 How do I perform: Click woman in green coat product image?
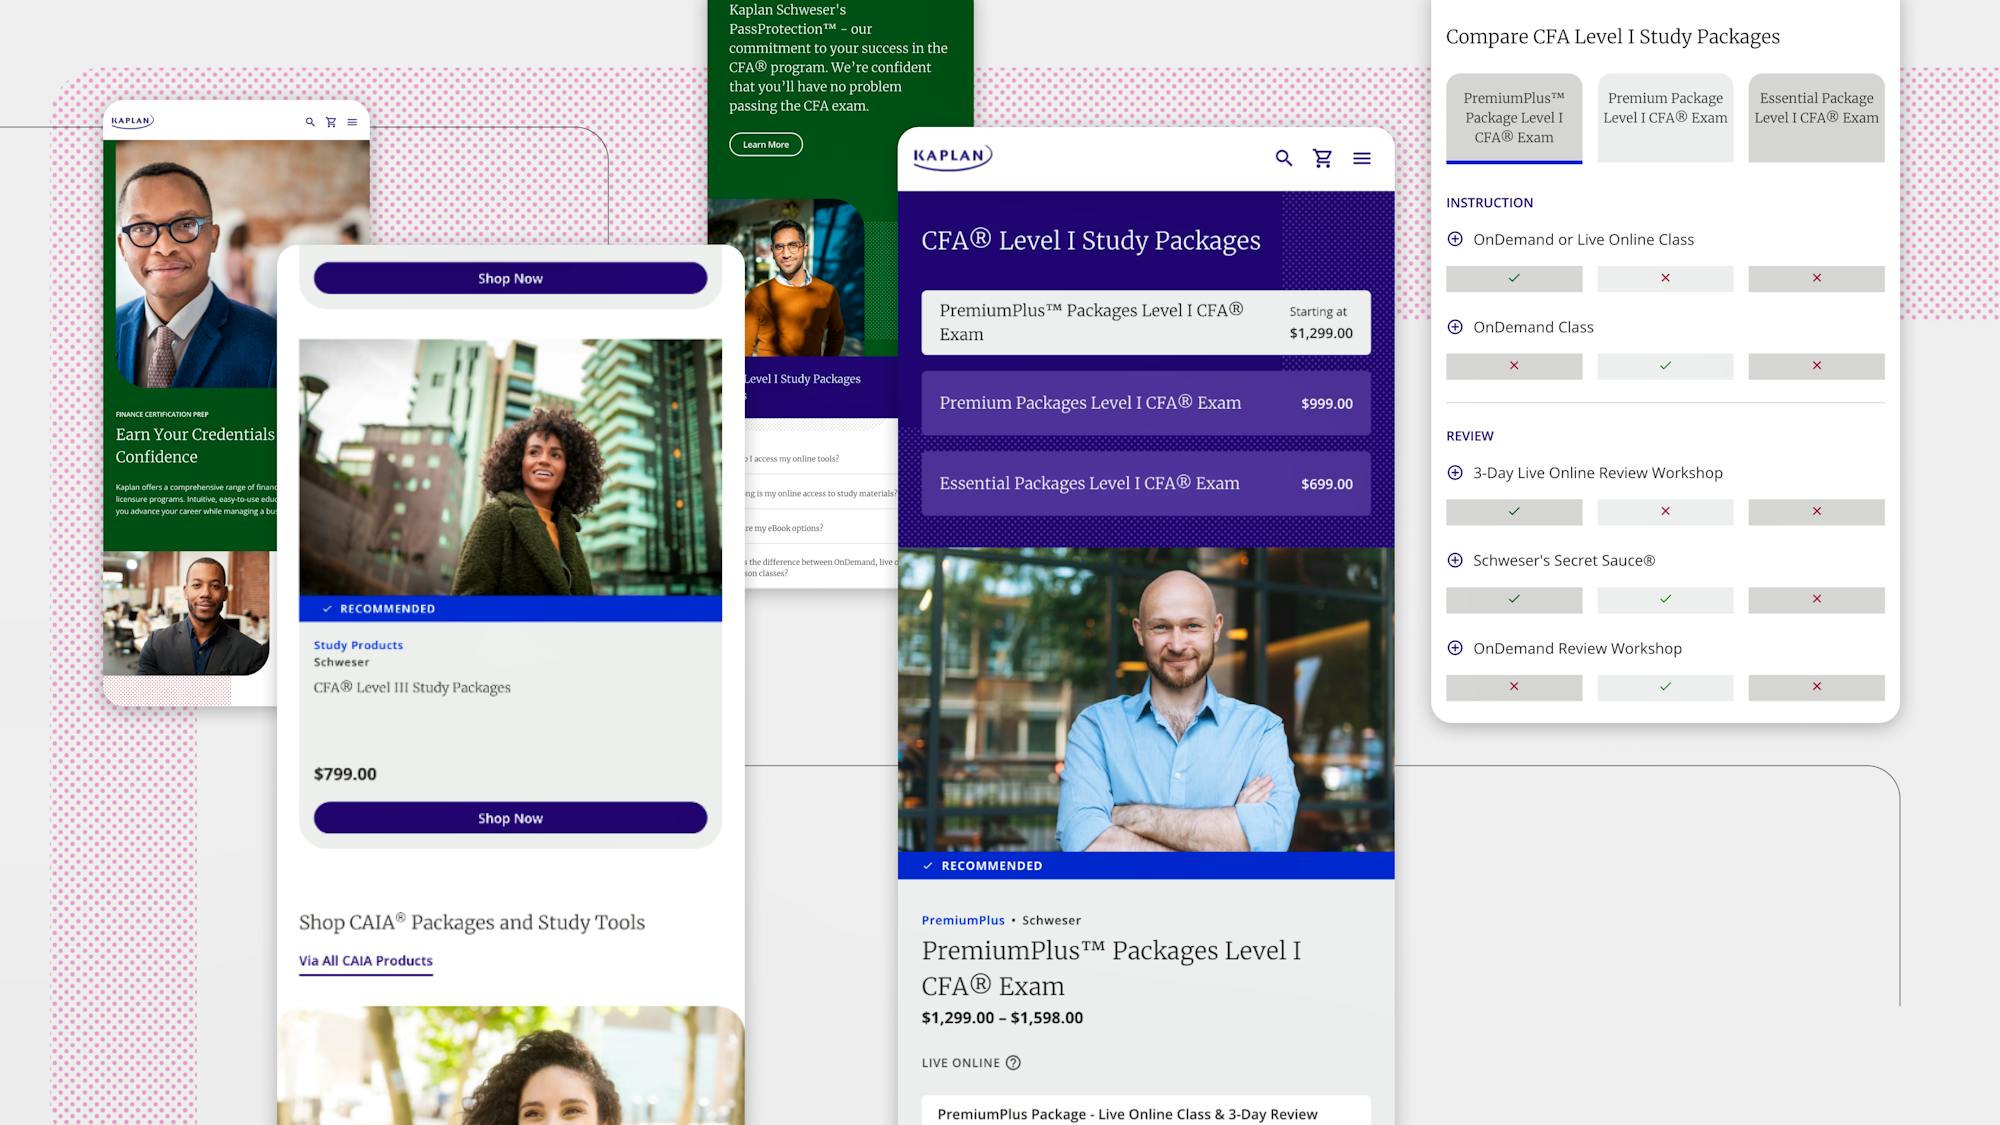pos(510,467)
